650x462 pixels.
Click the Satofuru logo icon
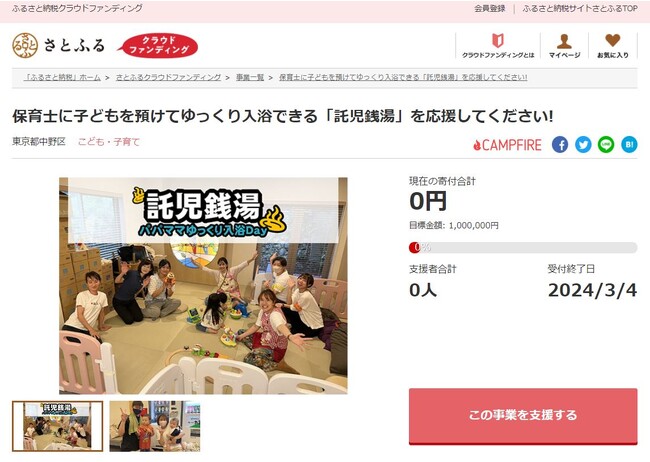click(25, 45)
